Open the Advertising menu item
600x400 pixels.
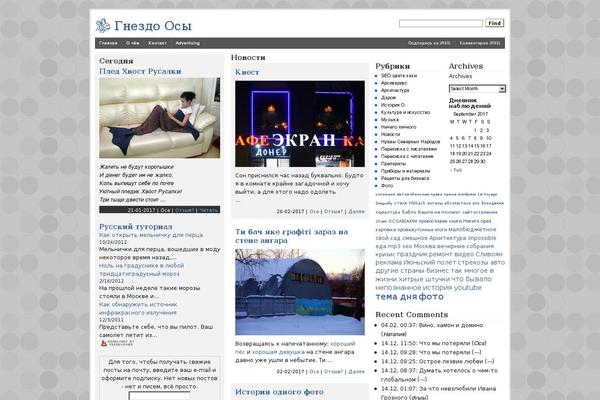tap(188, 43)
